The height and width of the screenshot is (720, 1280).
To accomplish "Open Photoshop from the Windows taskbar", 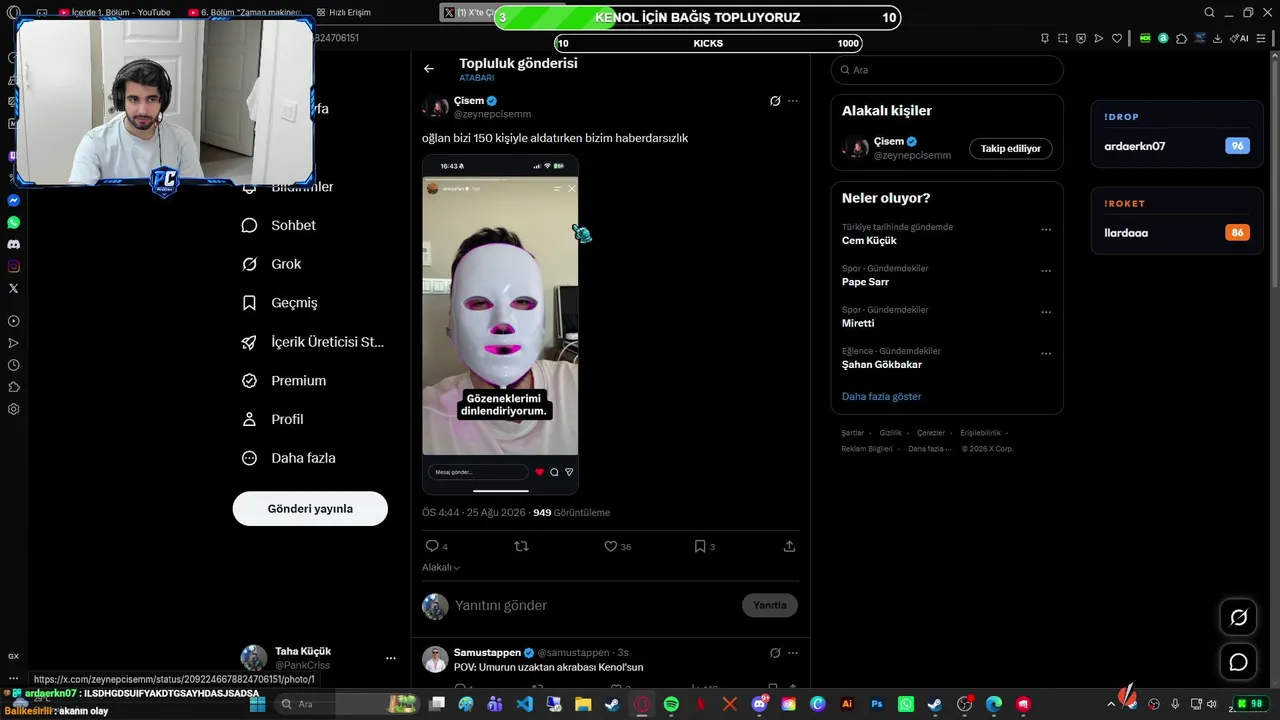I will [x=877, y=704].
